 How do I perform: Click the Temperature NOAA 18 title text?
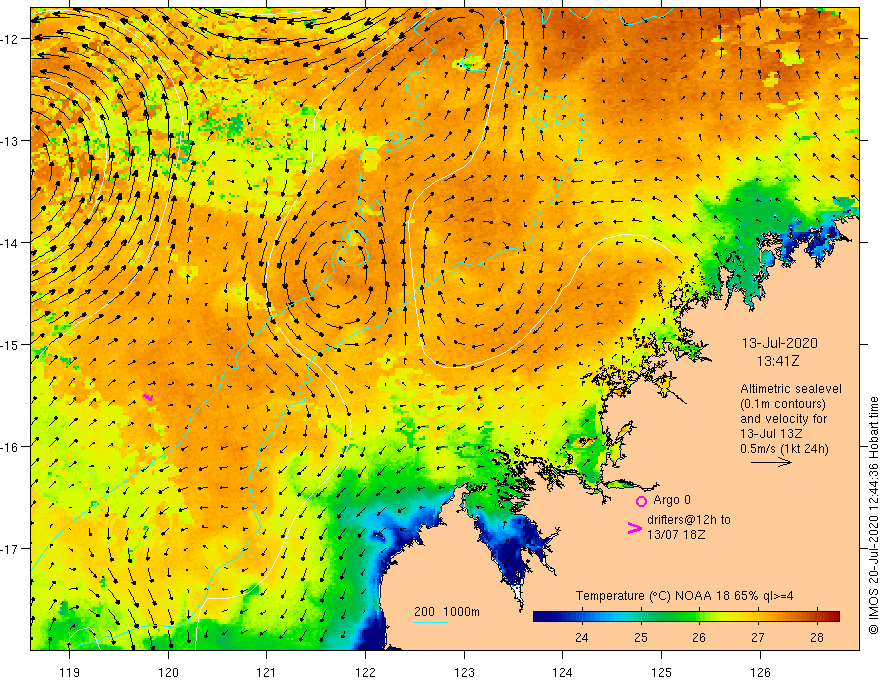pyautogui.click(x=684, y=596)
